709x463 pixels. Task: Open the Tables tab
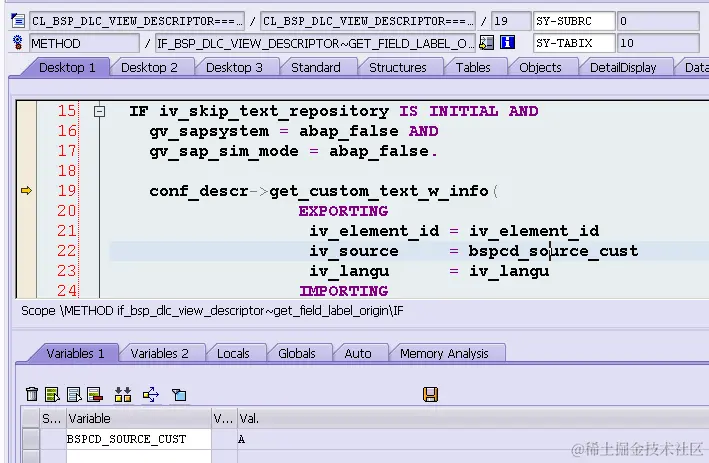pyautogui.click(x=473, y=68)
